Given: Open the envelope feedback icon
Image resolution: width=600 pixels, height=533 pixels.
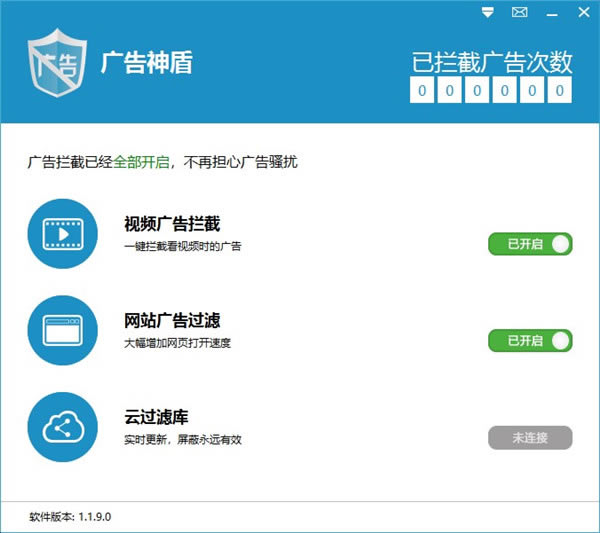Looking at the screenshot, I should 519,12.
